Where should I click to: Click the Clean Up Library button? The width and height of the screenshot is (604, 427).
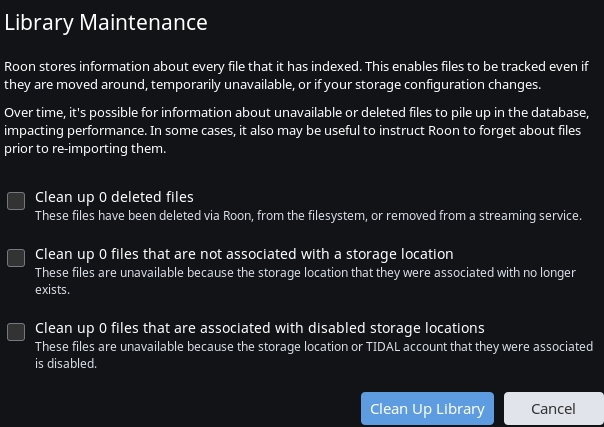pos(427,409)
